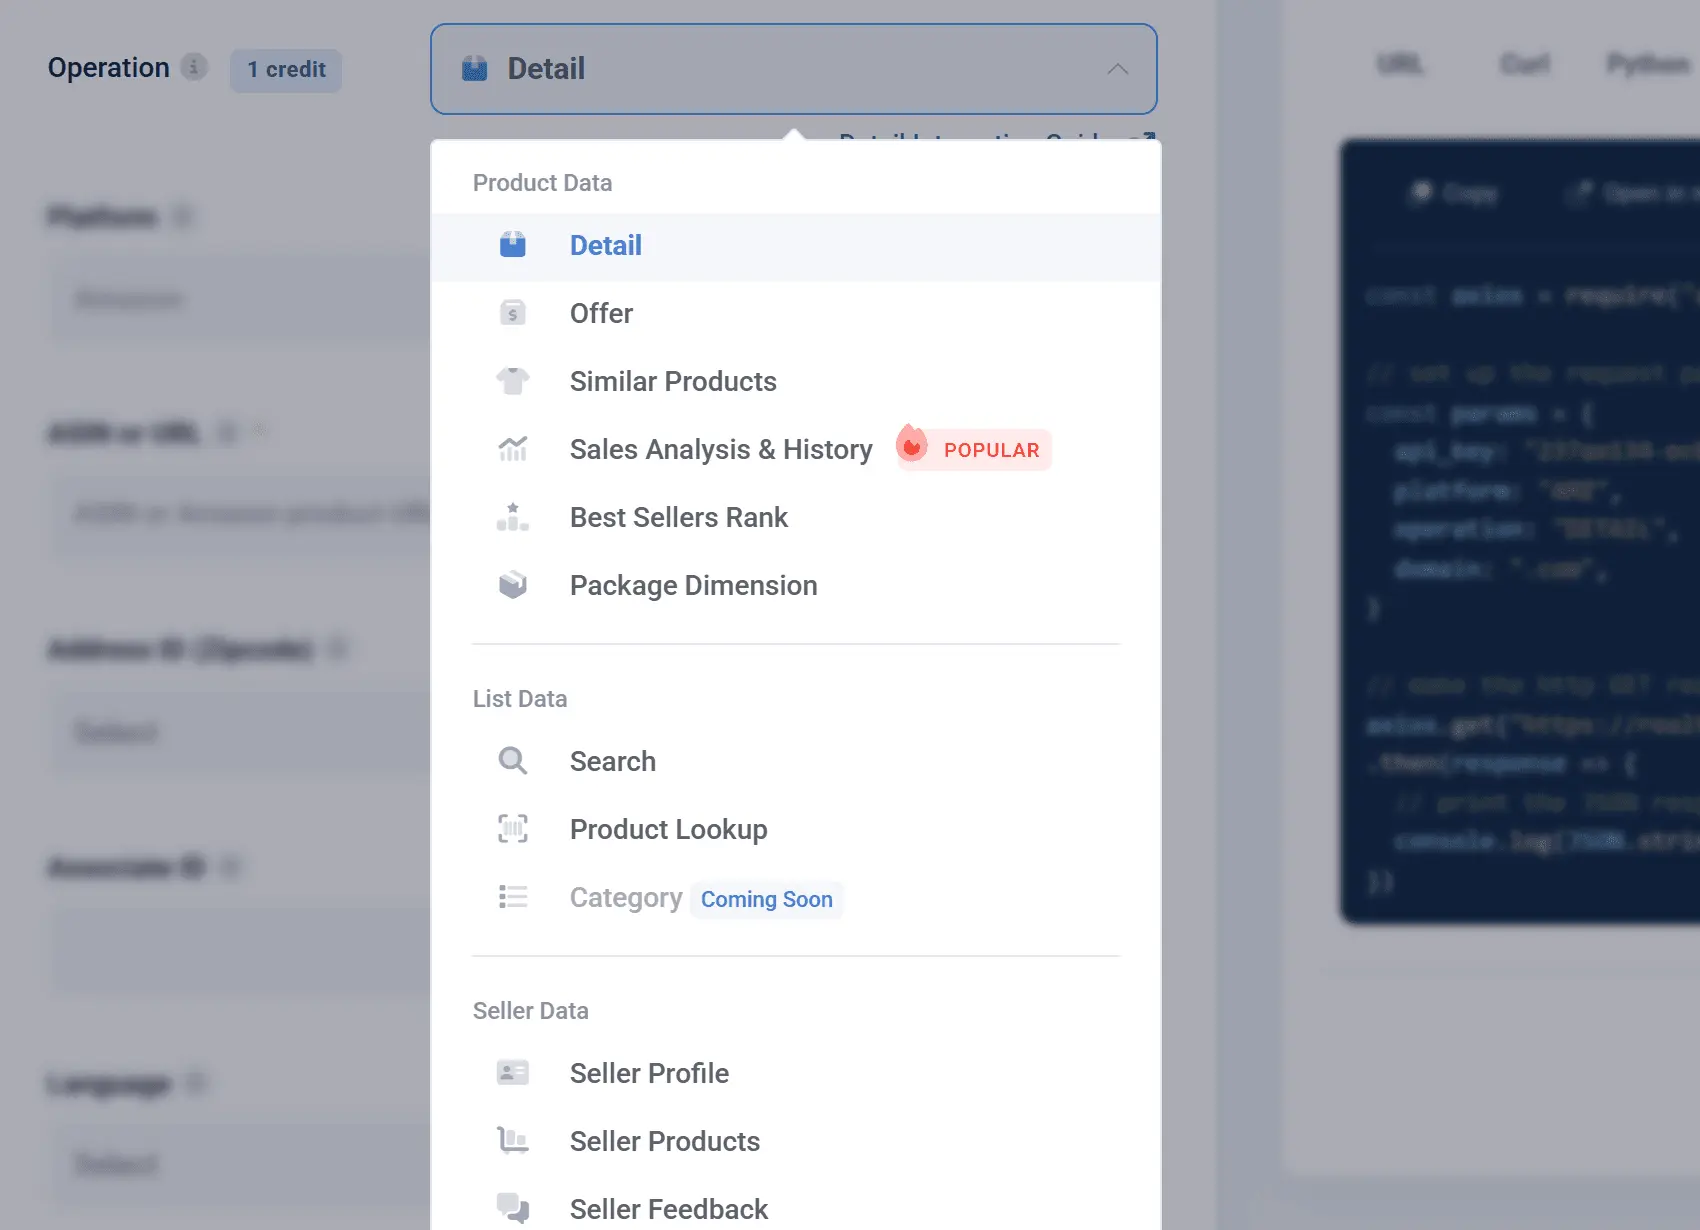Viewport: 1700px width, 1230px height.
Task: Open Seller Profile operation
Action: click(796, 1074)
